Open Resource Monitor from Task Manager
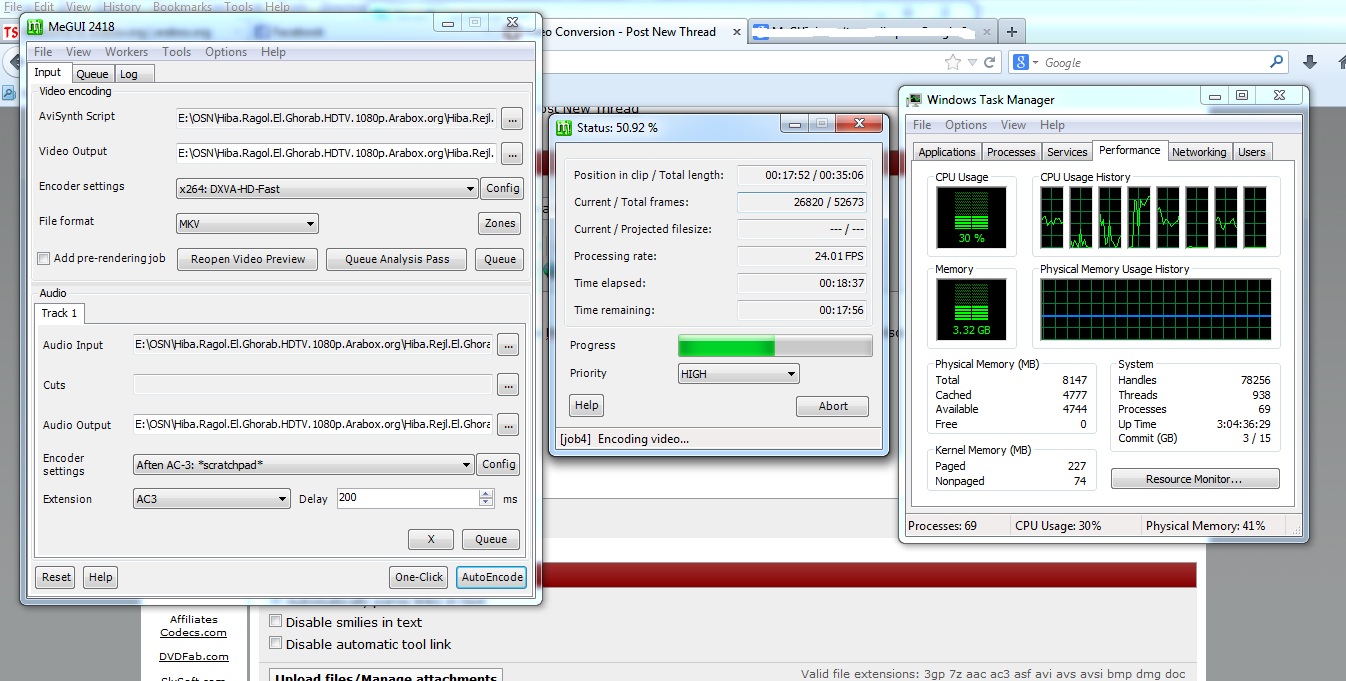 1195,479
